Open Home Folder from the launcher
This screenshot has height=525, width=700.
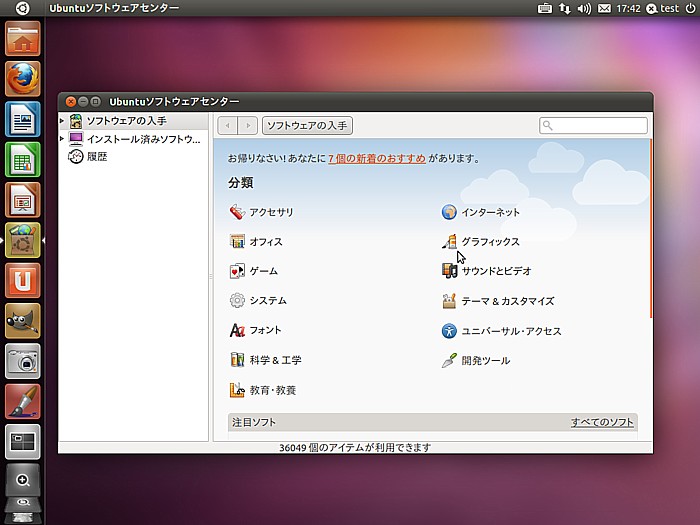point(23,39)
